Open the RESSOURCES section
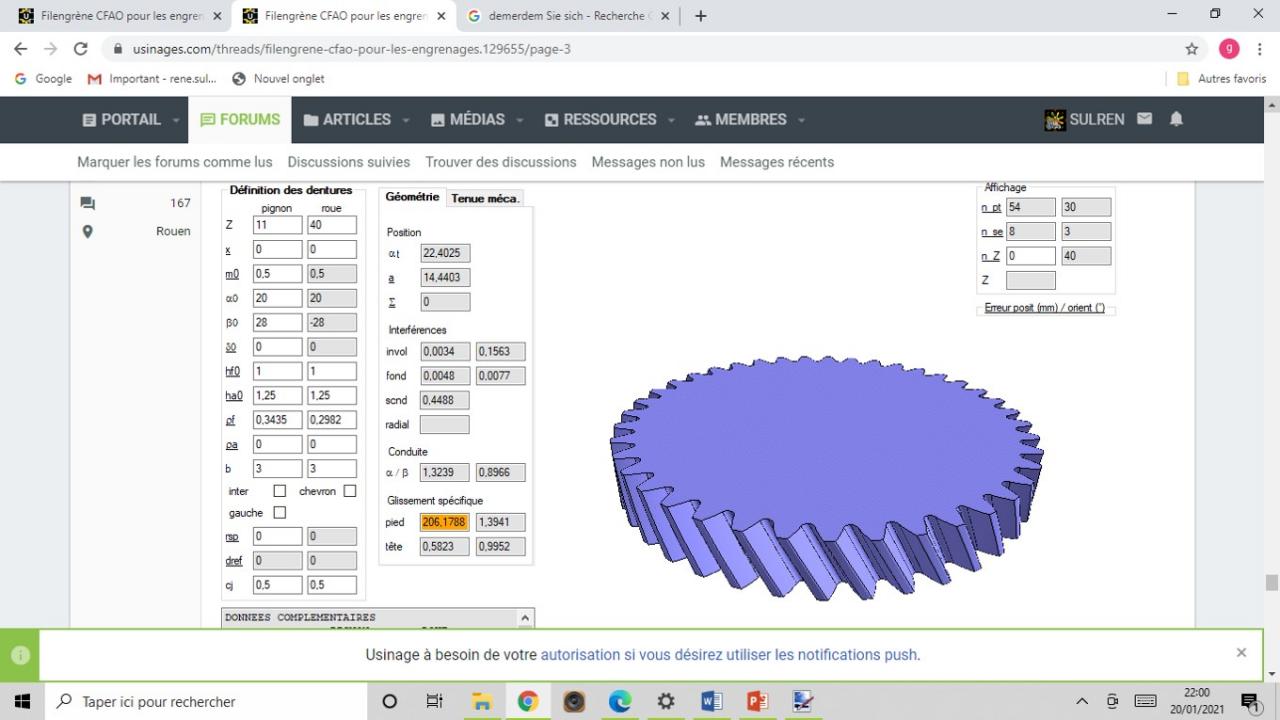 (x=600, y=119)
